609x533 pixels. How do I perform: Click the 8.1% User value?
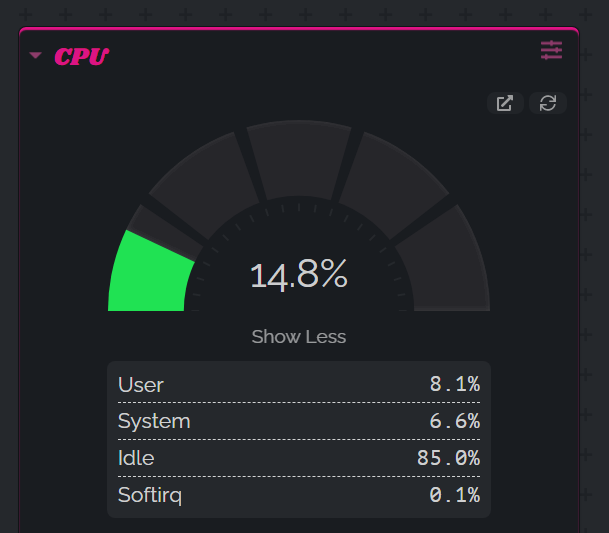tap(455, 384)
